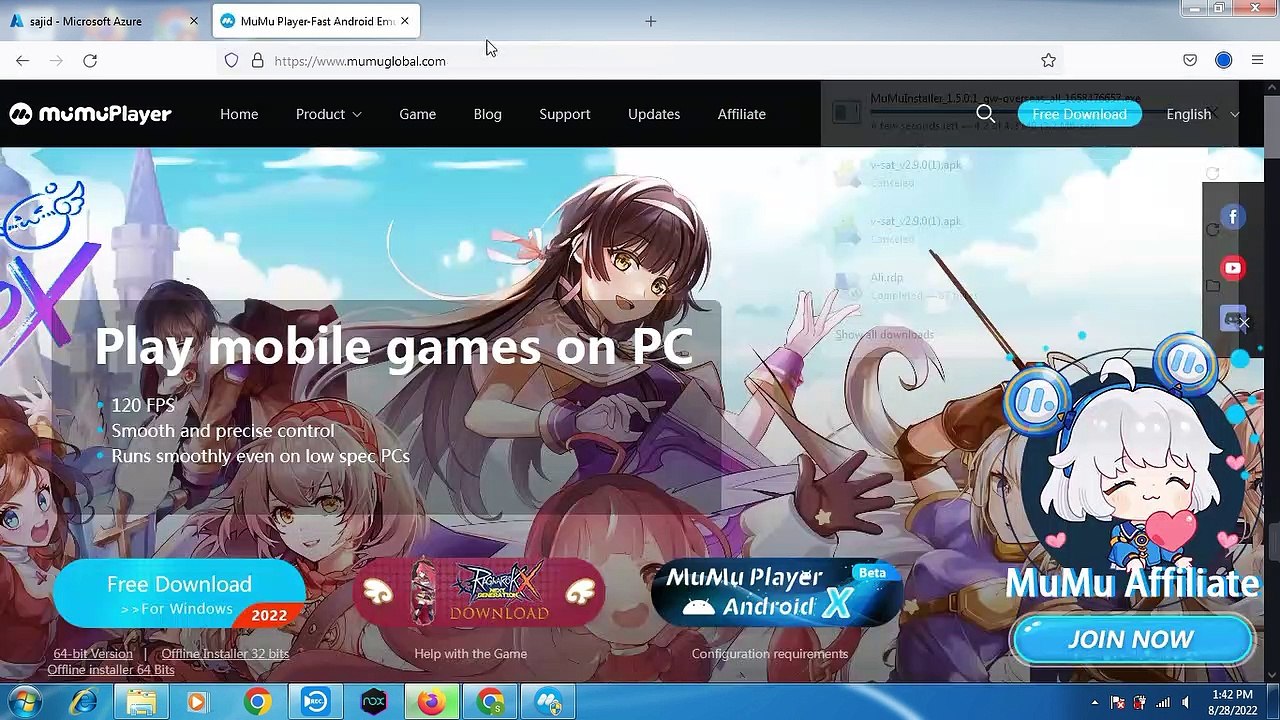
Task: Click the Firefox account avatar icon
Action: point(1223,61)
